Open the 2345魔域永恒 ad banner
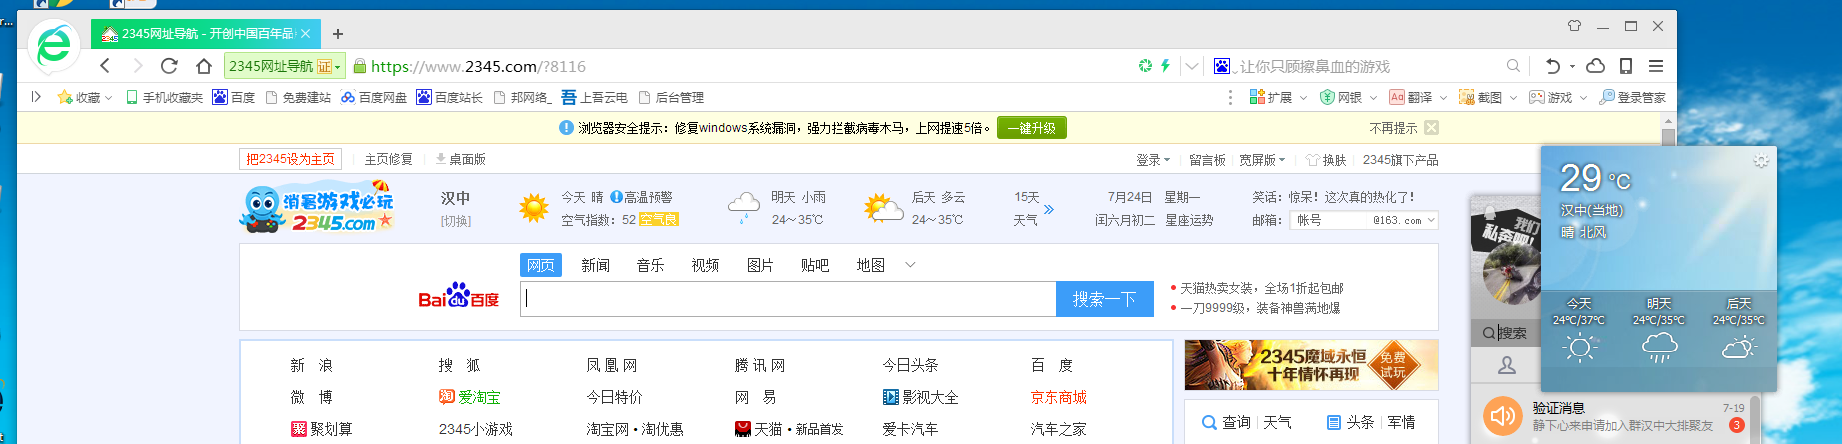Image resolution: width=1842 pixels, height=444 pixels. tap(1311, 365)
